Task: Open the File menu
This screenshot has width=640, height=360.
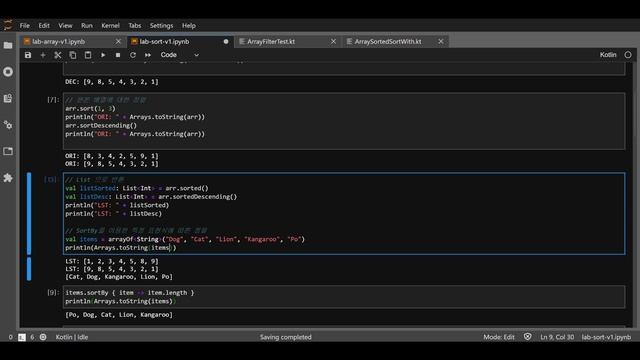Action: point(24,25)
